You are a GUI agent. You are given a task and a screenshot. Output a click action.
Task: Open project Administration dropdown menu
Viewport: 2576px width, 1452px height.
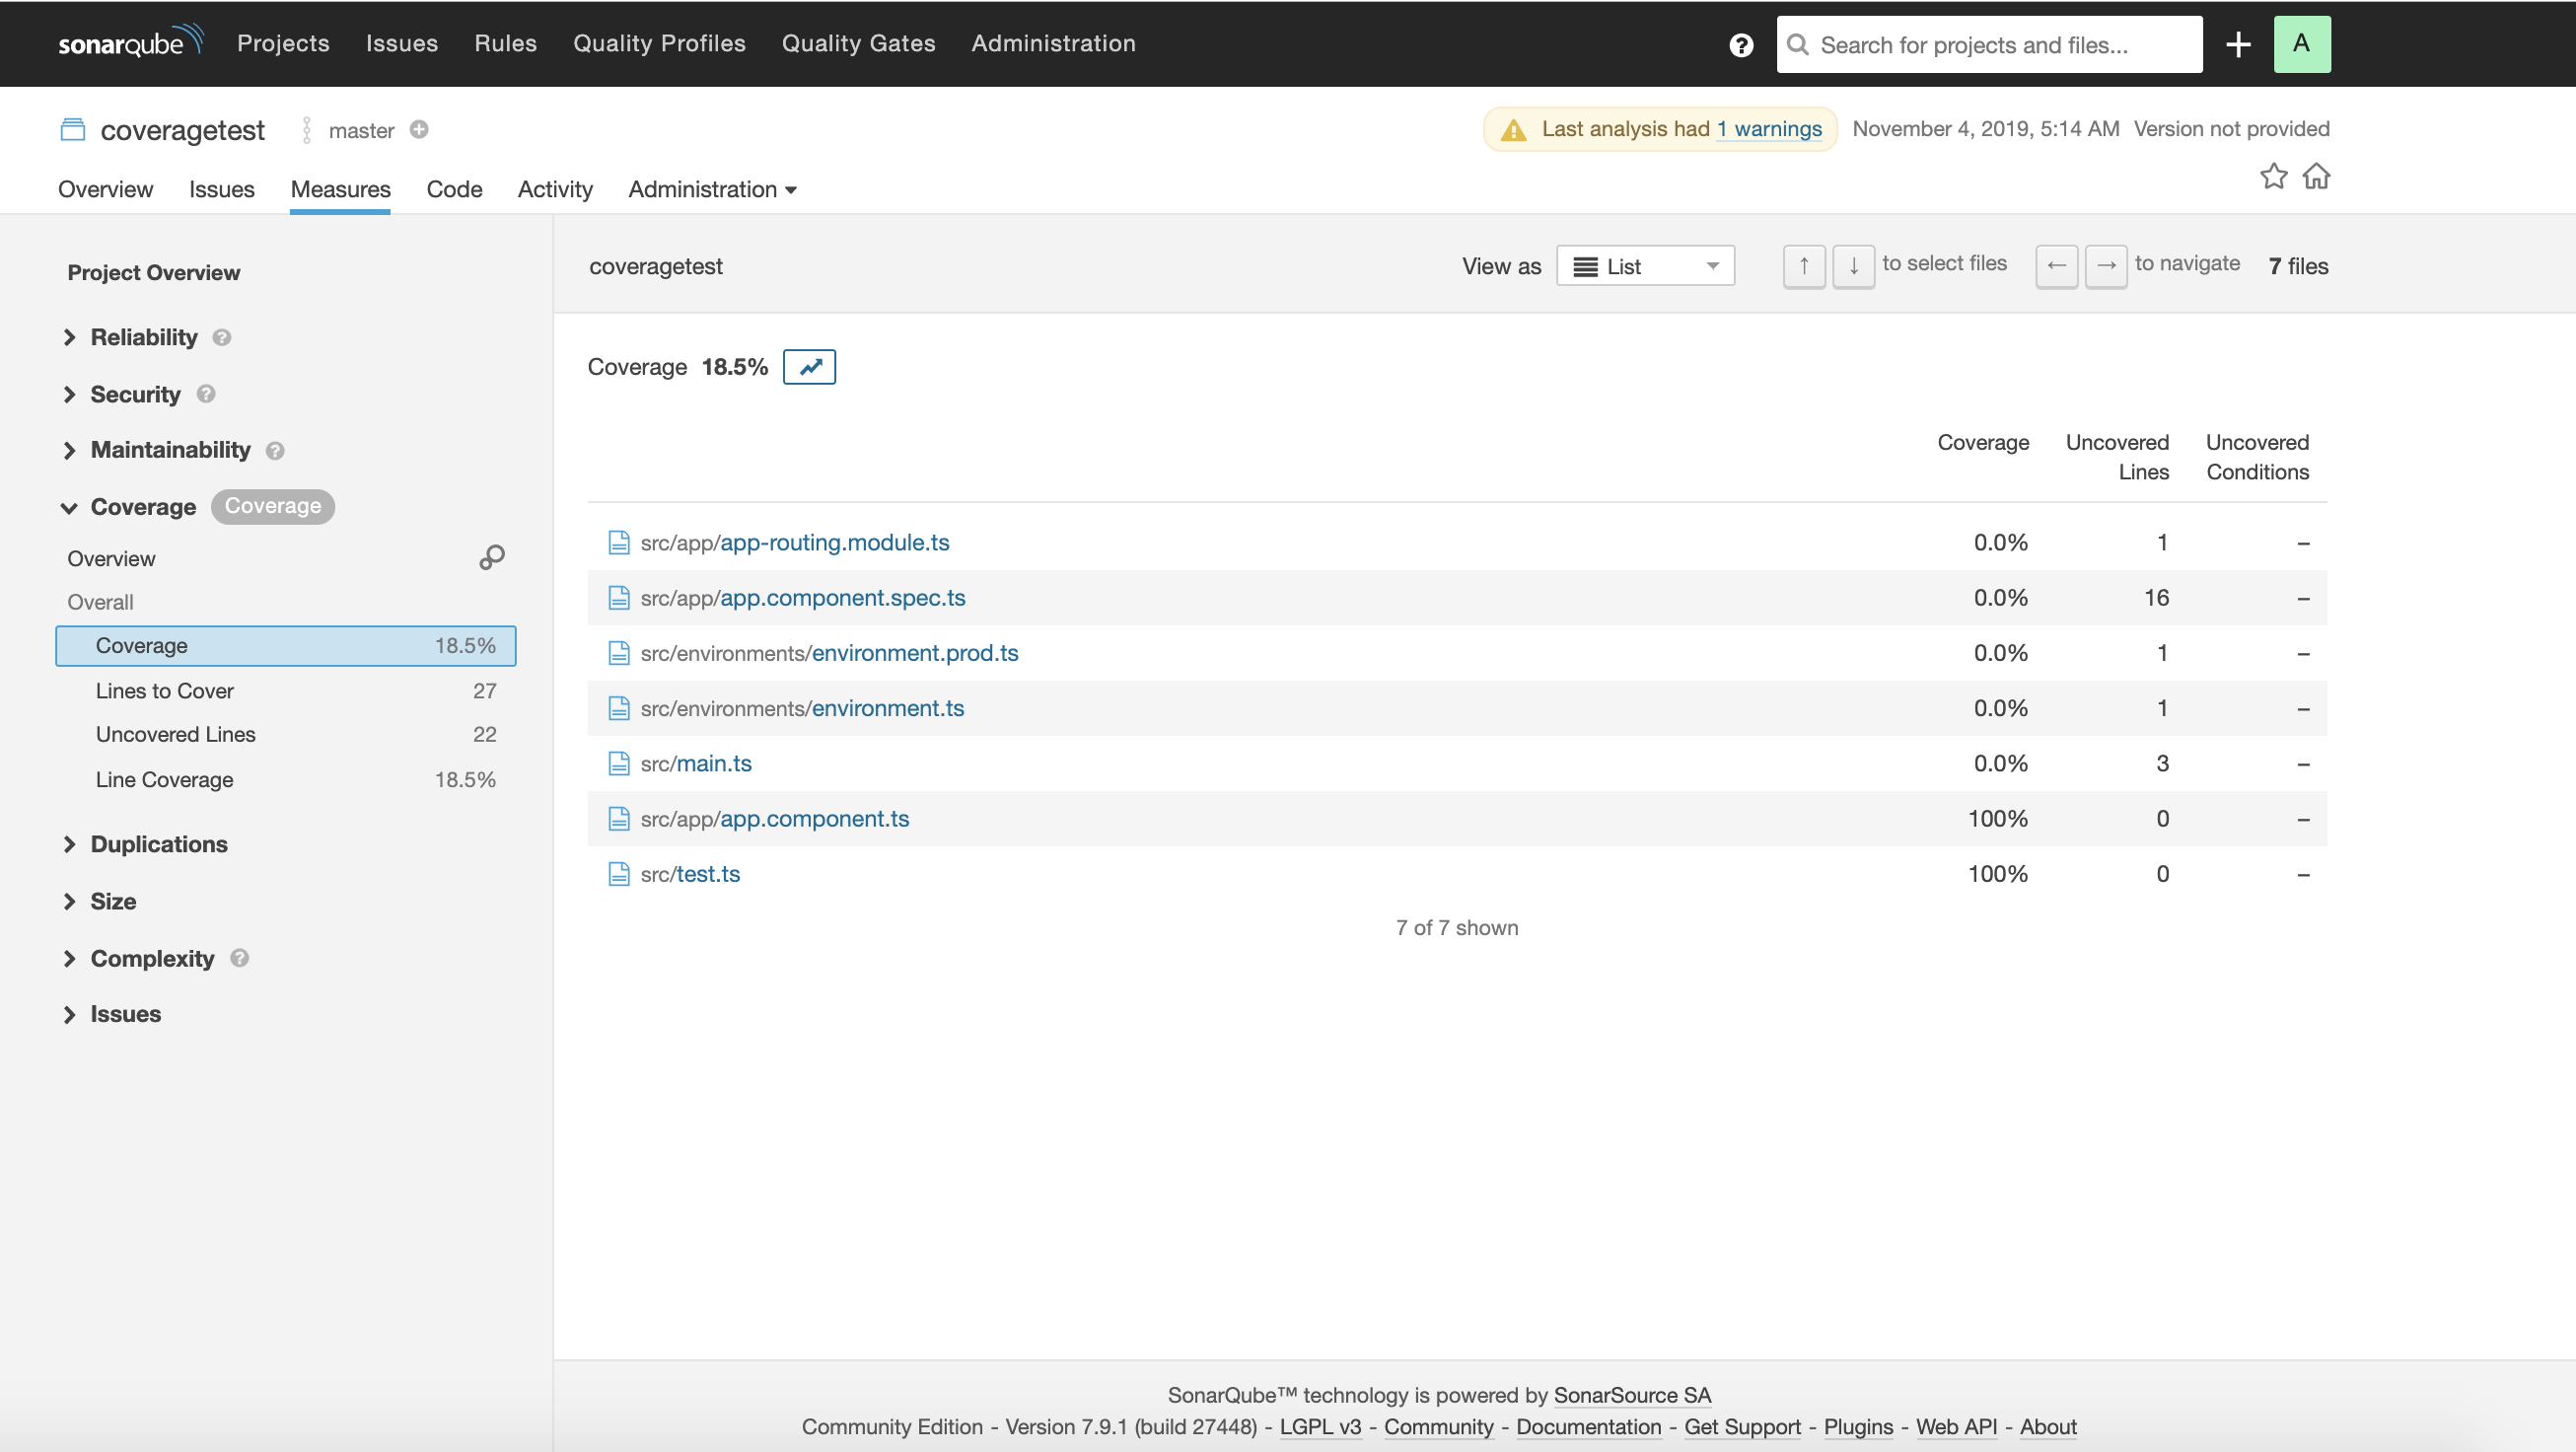pos(711,189)
